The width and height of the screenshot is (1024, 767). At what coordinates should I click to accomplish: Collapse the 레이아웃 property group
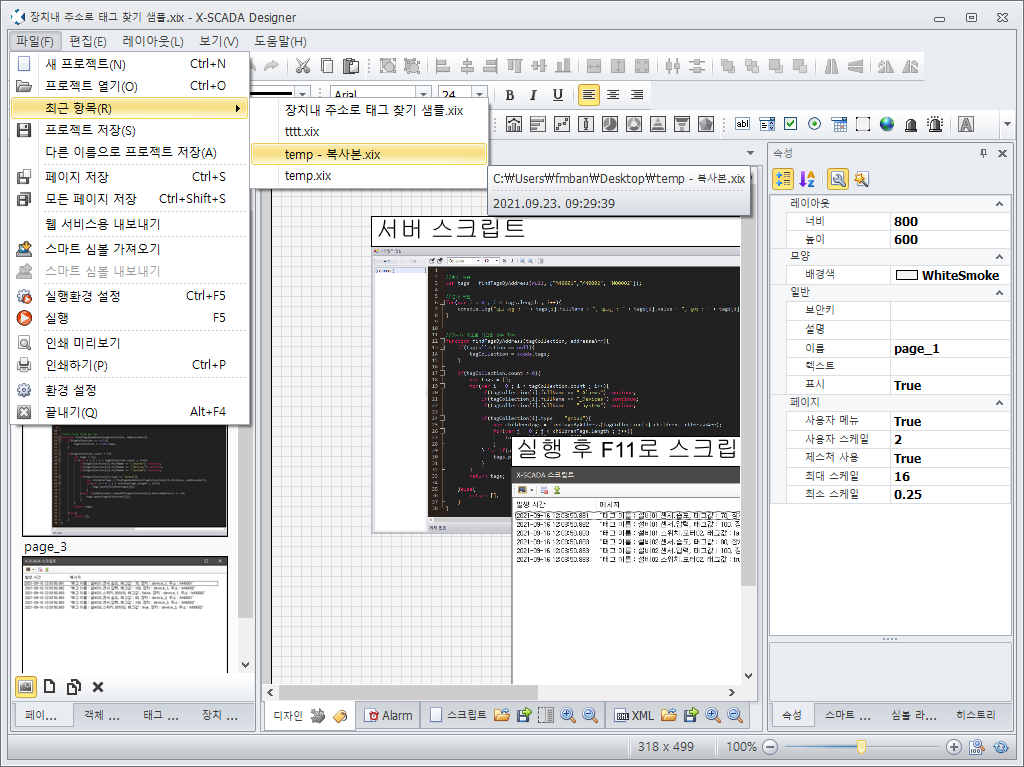[999, 204]
